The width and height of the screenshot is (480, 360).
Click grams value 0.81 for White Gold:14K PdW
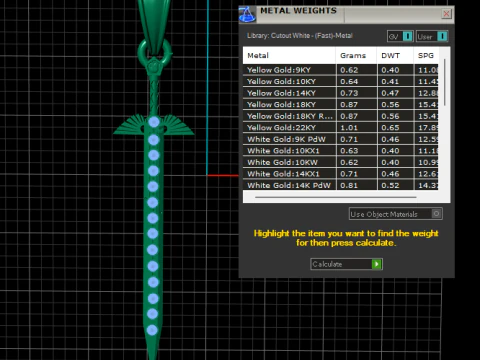click(349, 185)
